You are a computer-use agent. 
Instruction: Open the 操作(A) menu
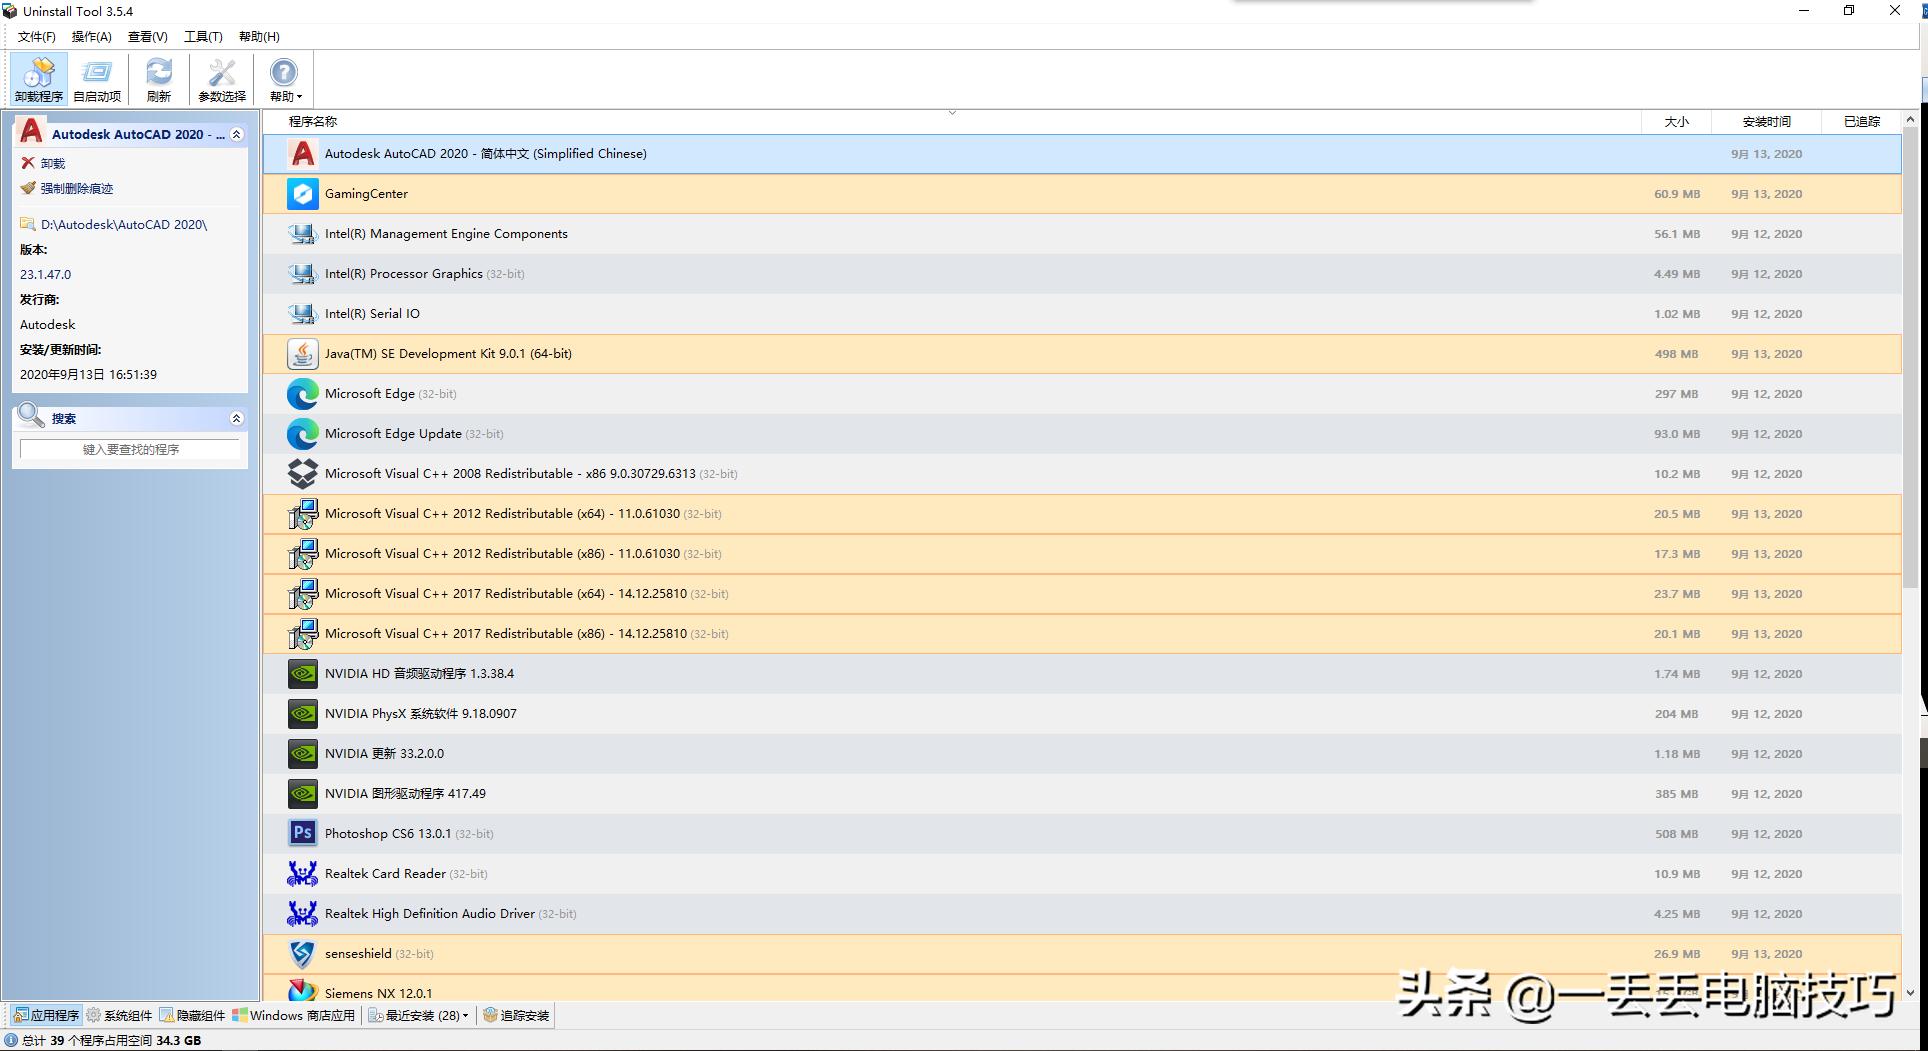pyautogui.click(x=92, y=37)
